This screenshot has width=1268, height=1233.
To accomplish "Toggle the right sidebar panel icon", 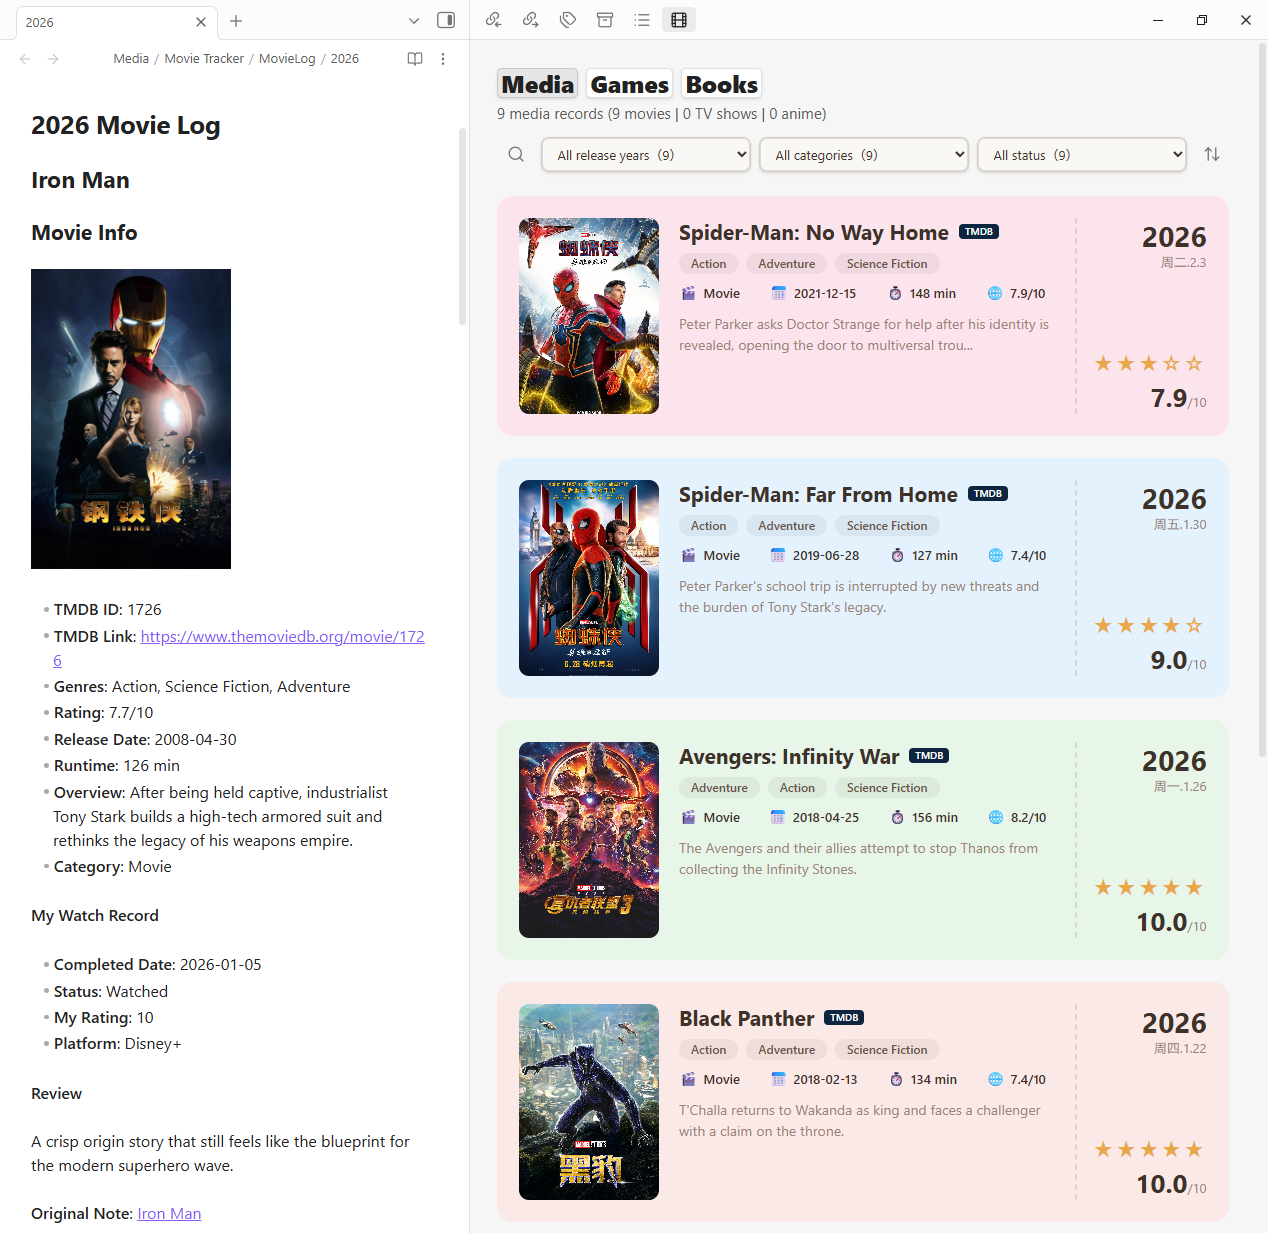I will click(x=446, y=20).
